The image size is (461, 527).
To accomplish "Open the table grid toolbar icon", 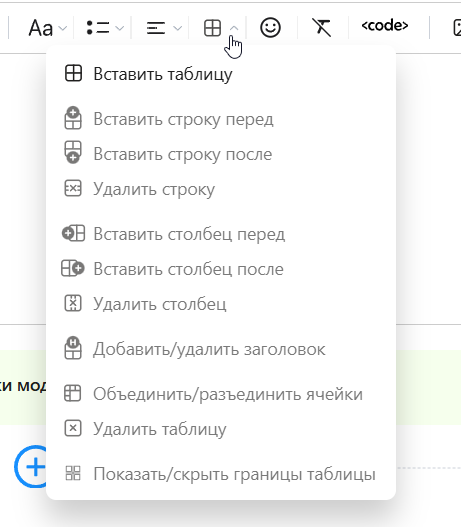I will (x=213, y=28).
